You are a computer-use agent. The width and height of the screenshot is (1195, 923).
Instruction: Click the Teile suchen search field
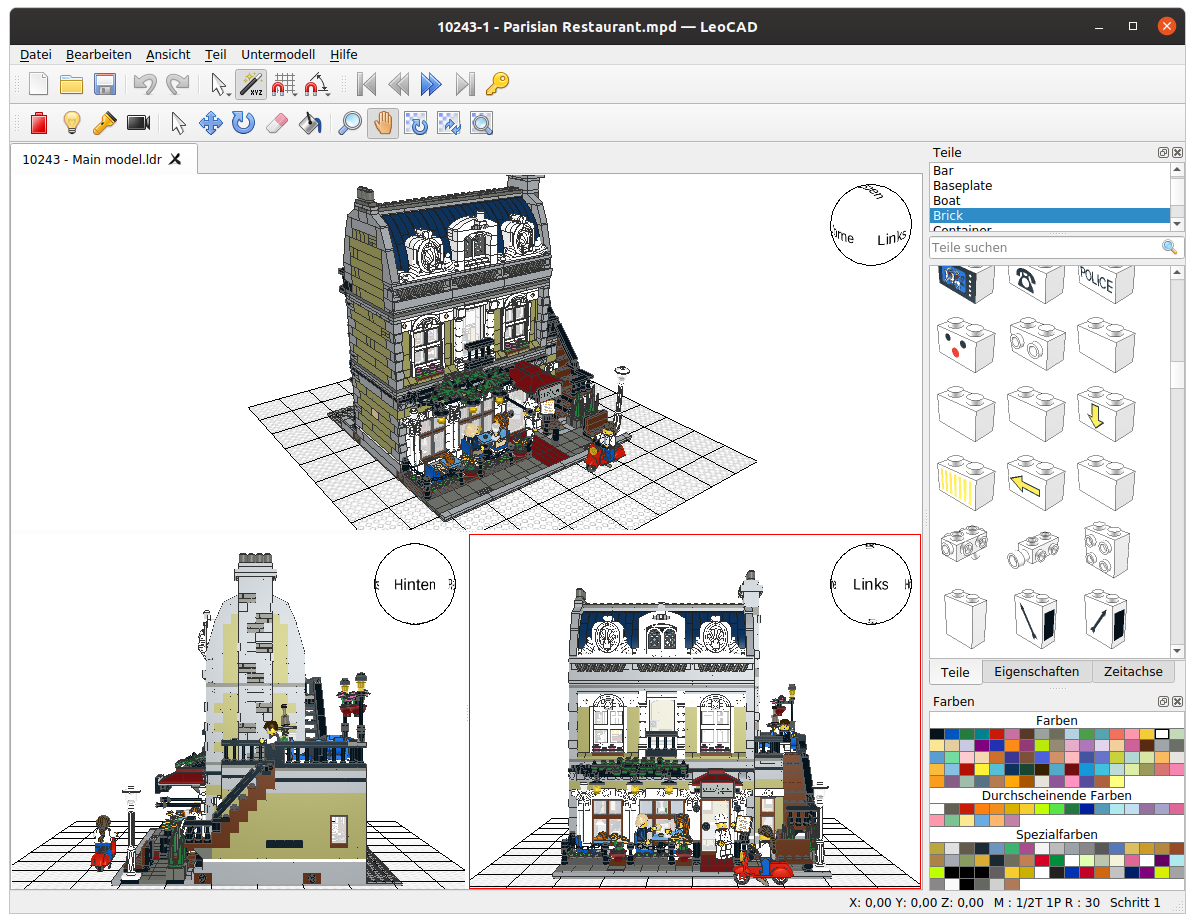point(1044,247)
